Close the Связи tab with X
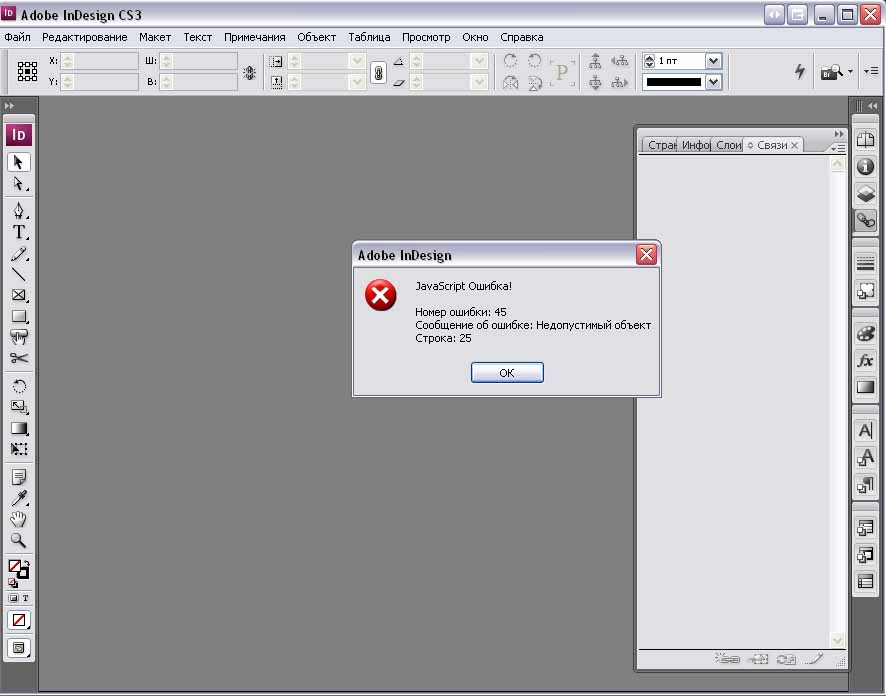Viewport: 886px width, 696px height. [x=794, y=145]
